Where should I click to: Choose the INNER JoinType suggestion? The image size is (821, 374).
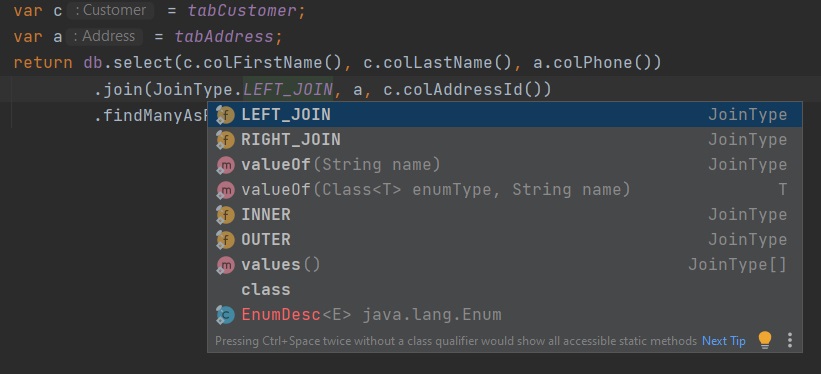pos(505,215)
